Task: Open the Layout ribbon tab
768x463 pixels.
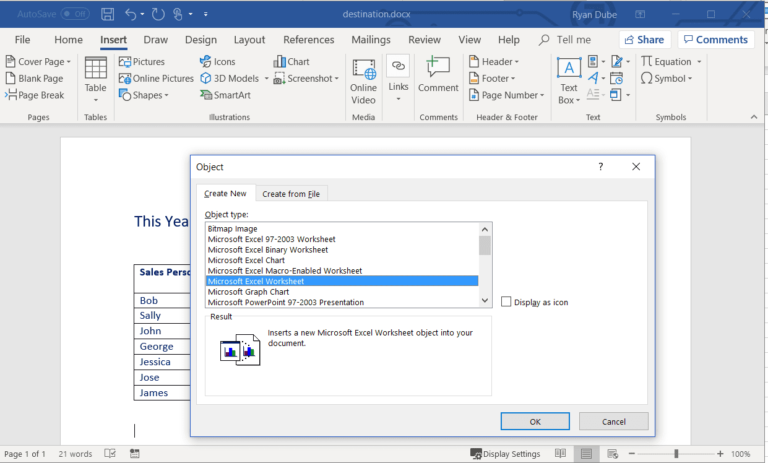Action: click(249, 40)
